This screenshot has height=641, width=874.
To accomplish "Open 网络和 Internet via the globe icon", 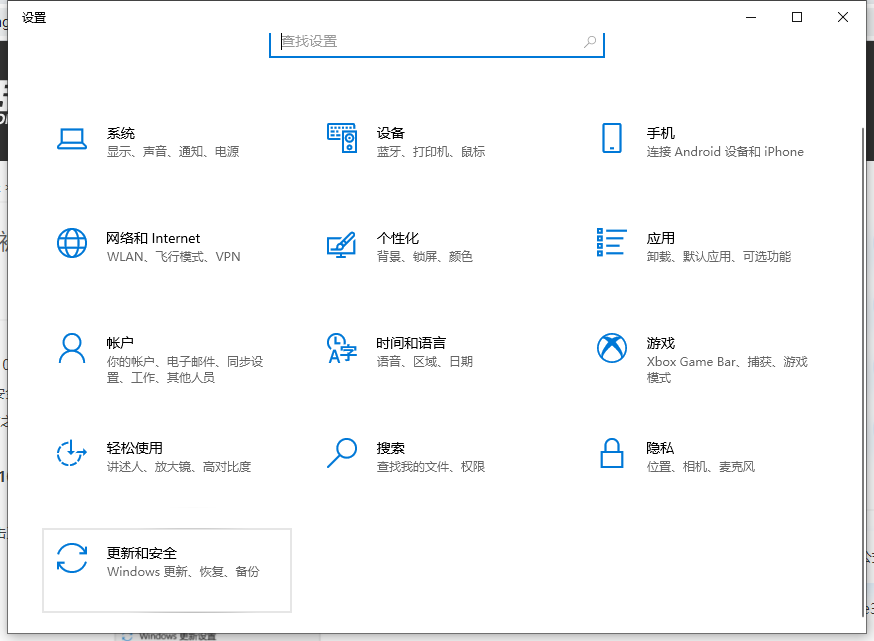I will coord(71,243).
